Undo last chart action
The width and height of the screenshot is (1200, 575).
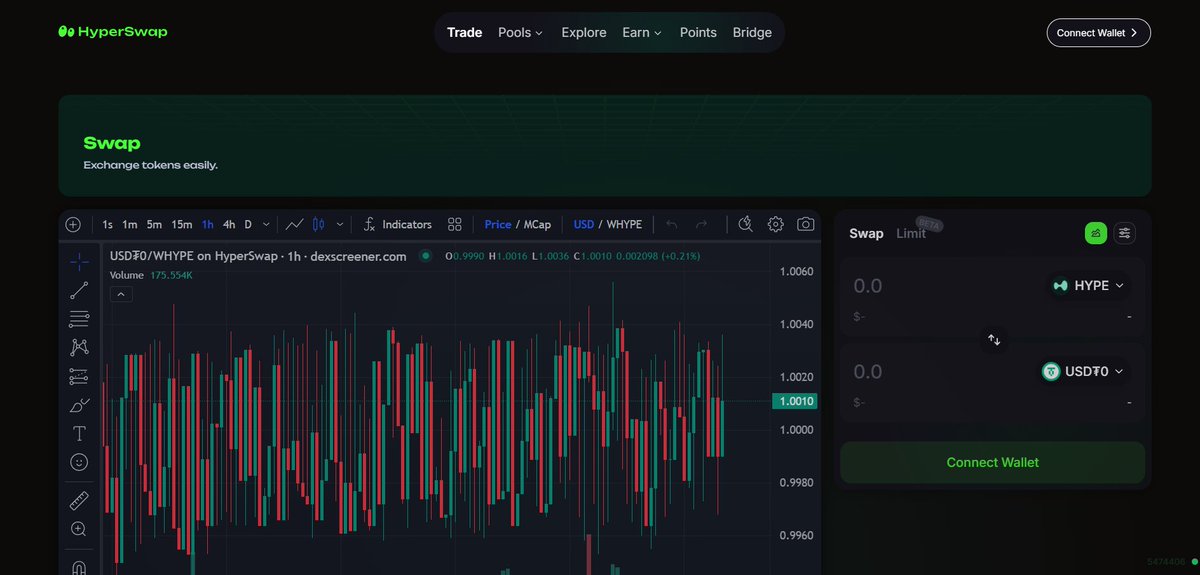click(x=672, y=224)
